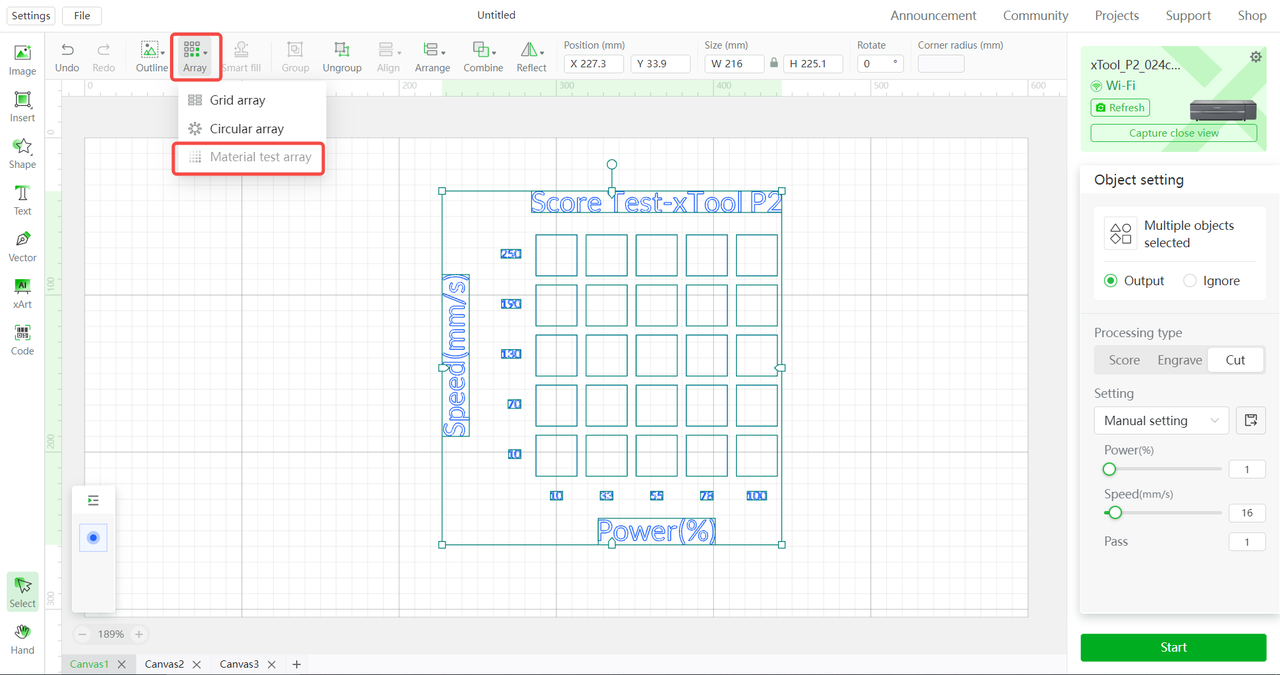This screenshot has width=1280, height=675.
Task: Select the Ignore radio button
Action: click(1190, 281)
